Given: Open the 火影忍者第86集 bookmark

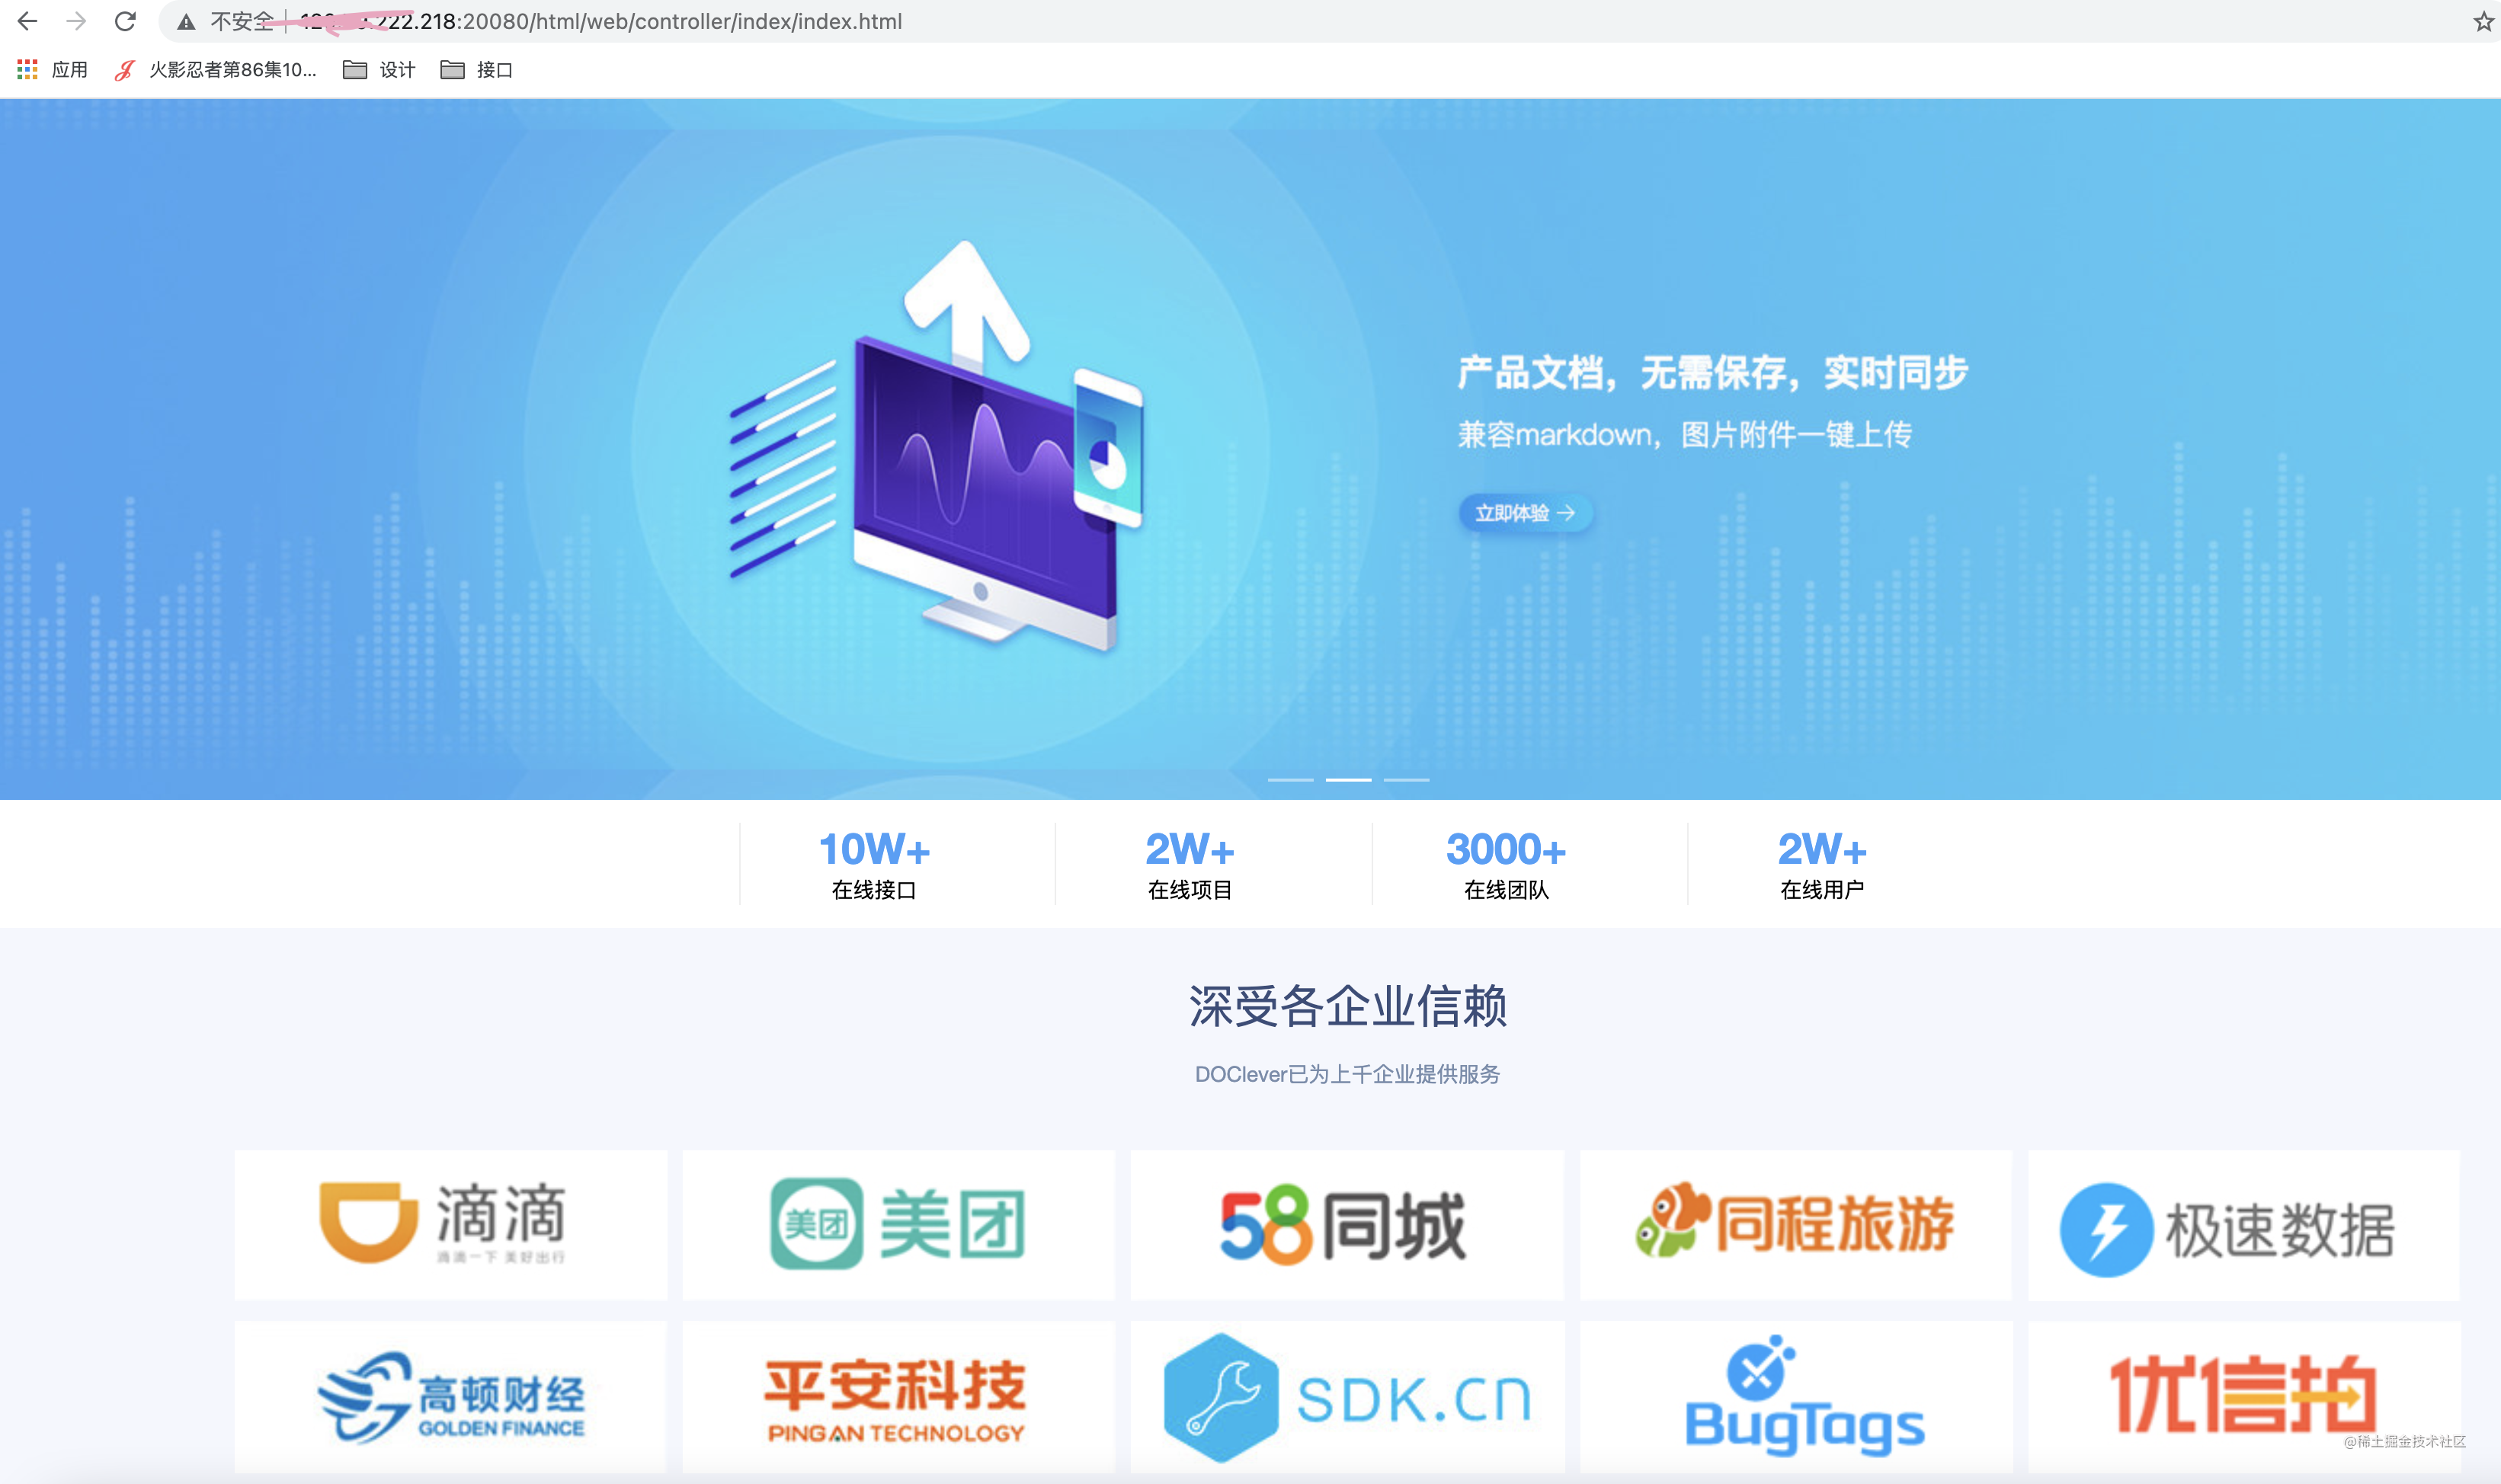Looking at the screenshot, I should [x=216, y=69].
